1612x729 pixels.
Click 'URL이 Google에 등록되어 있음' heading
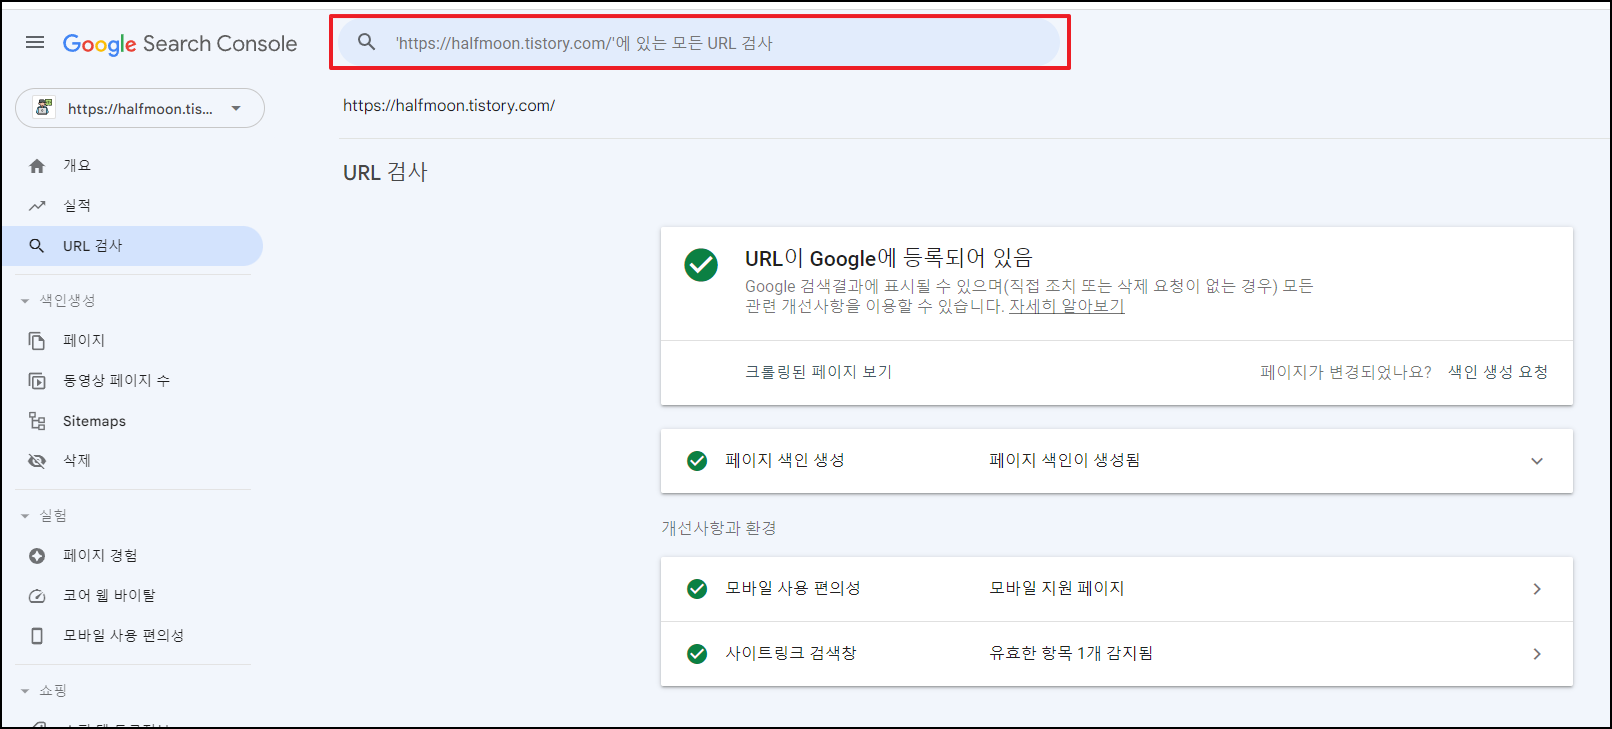[888, 258]
